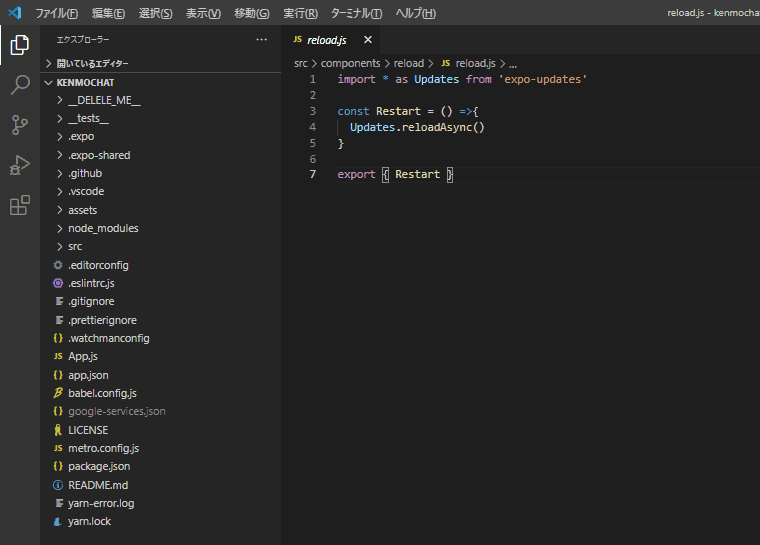Image resolution: width=760 pixels, height=545 pixels.
Task: Open App.js from the file tree
Action: [83, 356]
